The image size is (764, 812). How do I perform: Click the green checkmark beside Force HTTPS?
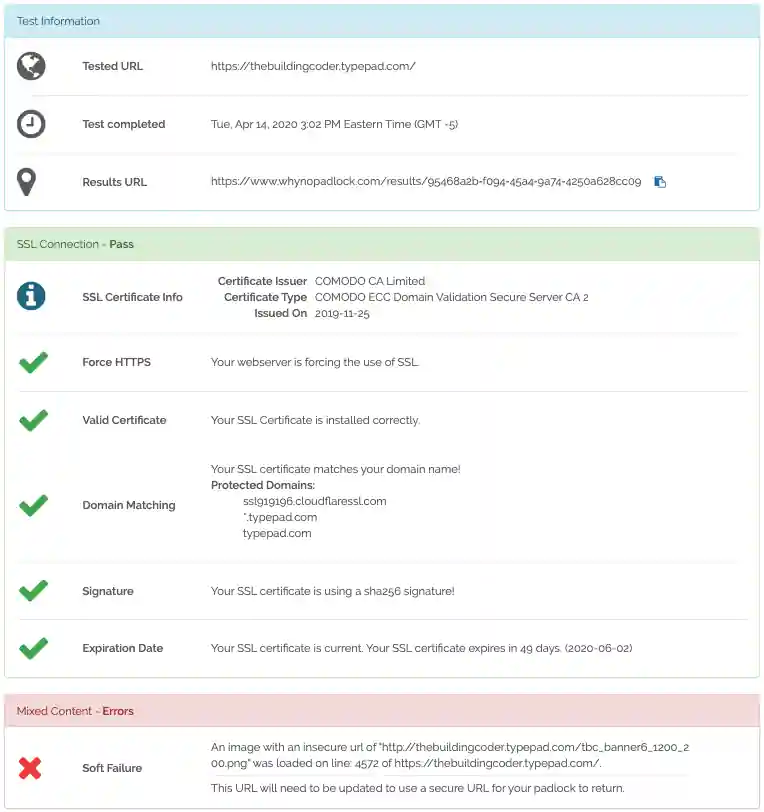click(x=33, y=362)
